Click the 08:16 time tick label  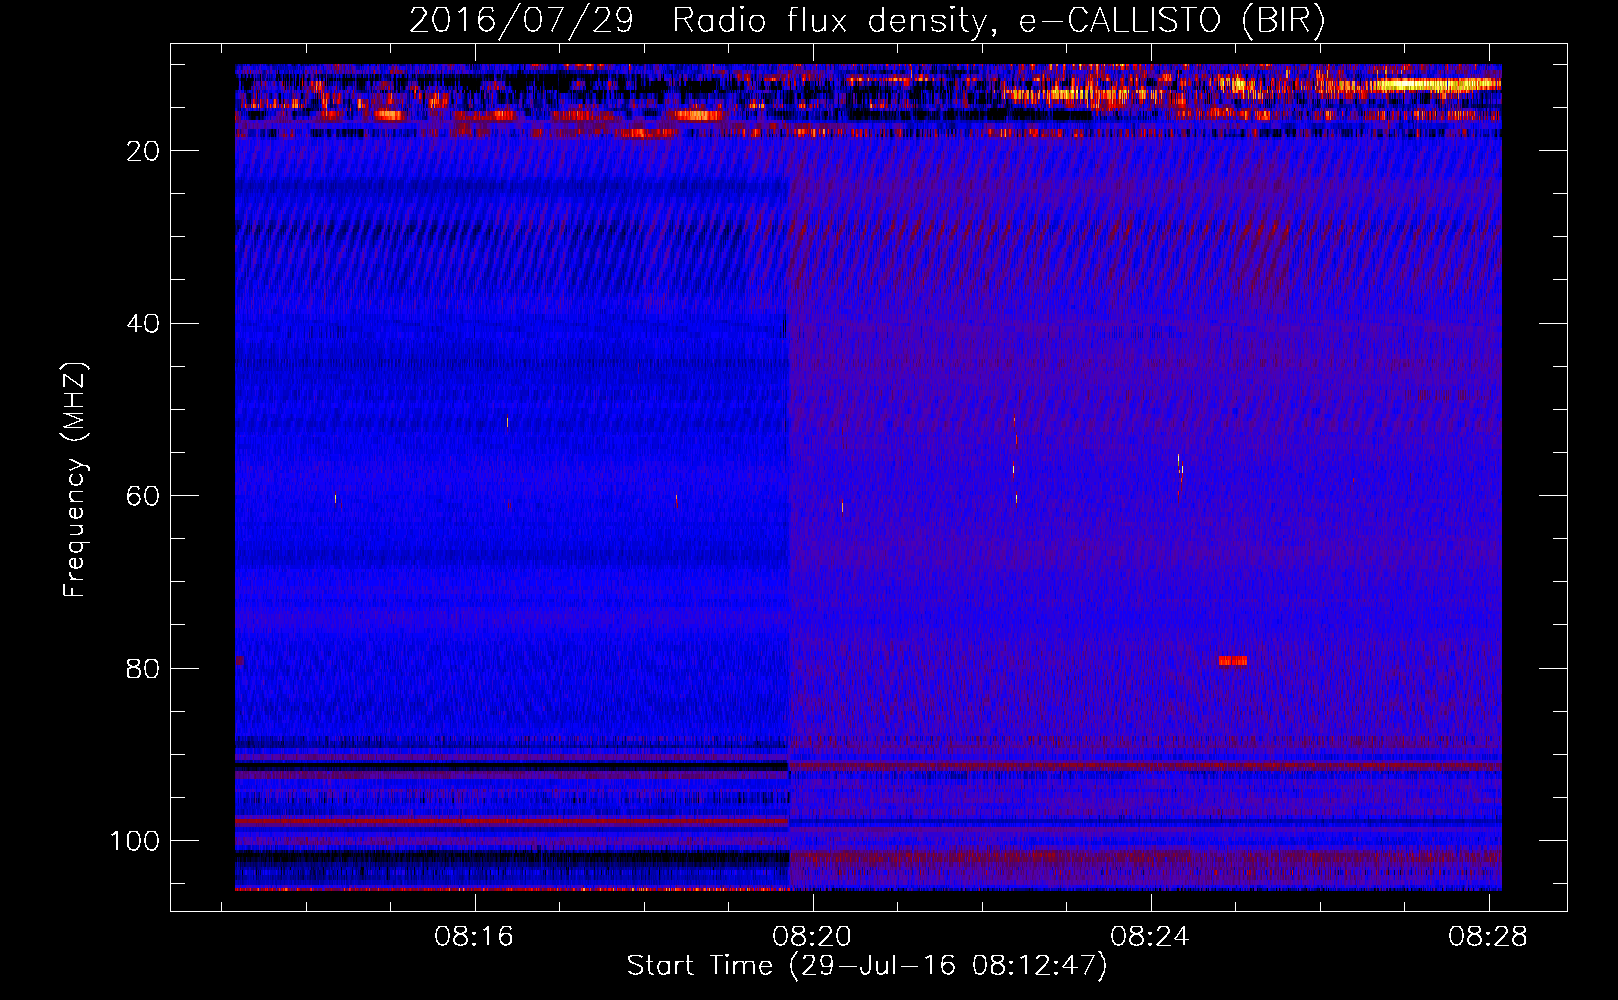474,936
